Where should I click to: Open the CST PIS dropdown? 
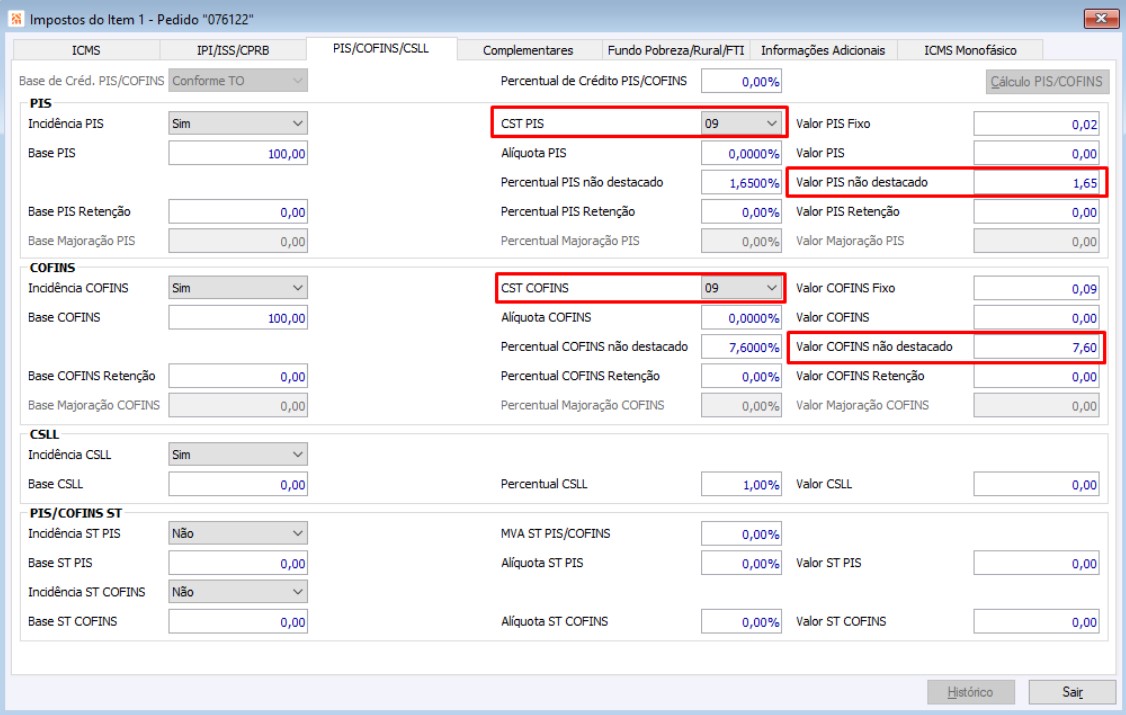pos(741,123)
